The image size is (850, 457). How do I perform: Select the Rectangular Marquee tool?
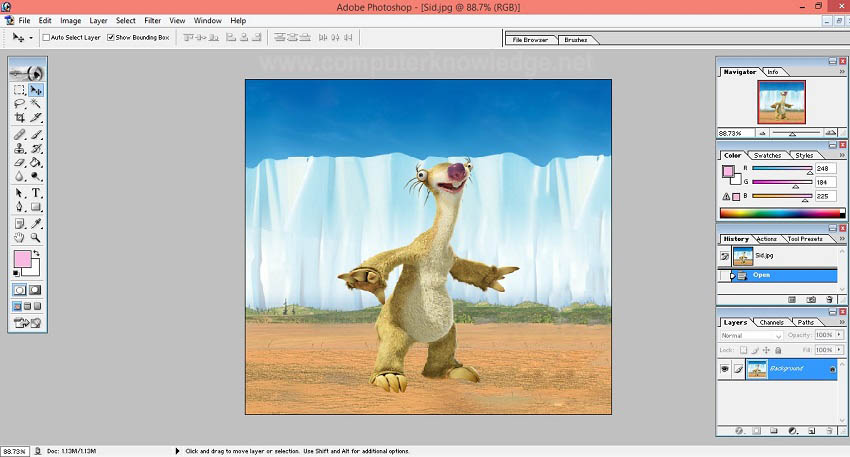point(20,90)
